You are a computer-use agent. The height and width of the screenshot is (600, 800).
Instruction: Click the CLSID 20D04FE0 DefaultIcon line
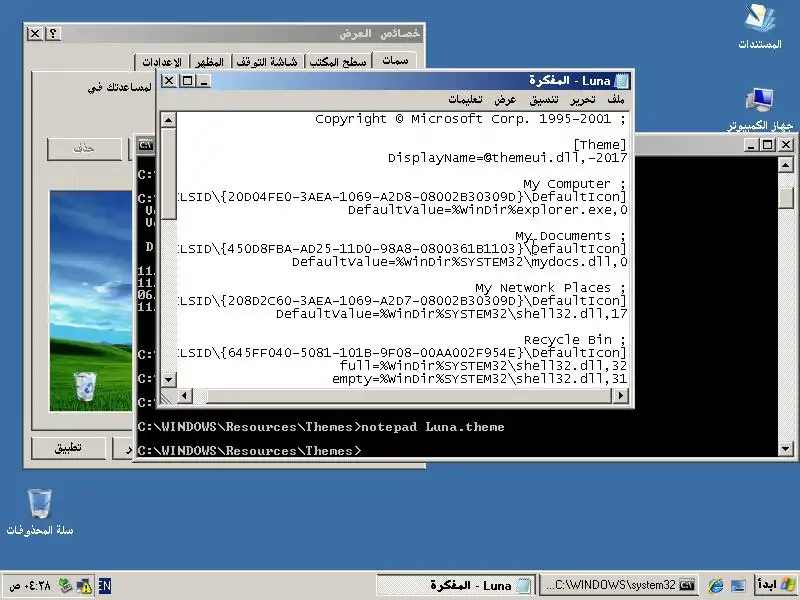(402, 196)
